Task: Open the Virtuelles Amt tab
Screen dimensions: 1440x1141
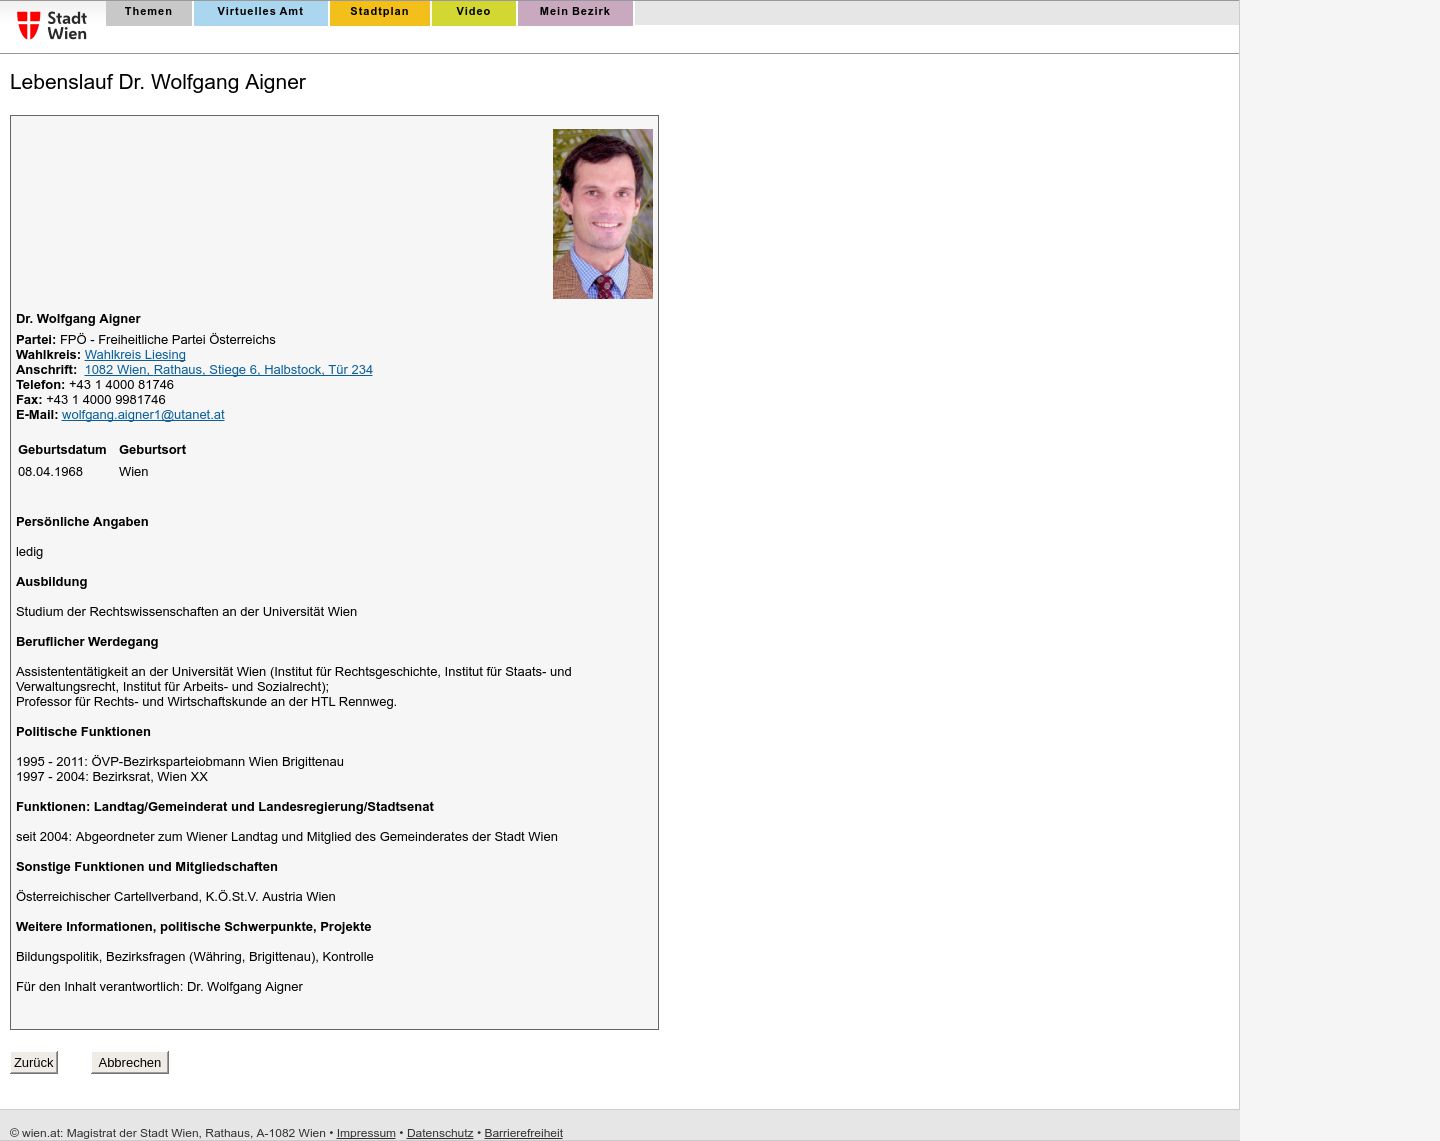Action: [260, 12]
